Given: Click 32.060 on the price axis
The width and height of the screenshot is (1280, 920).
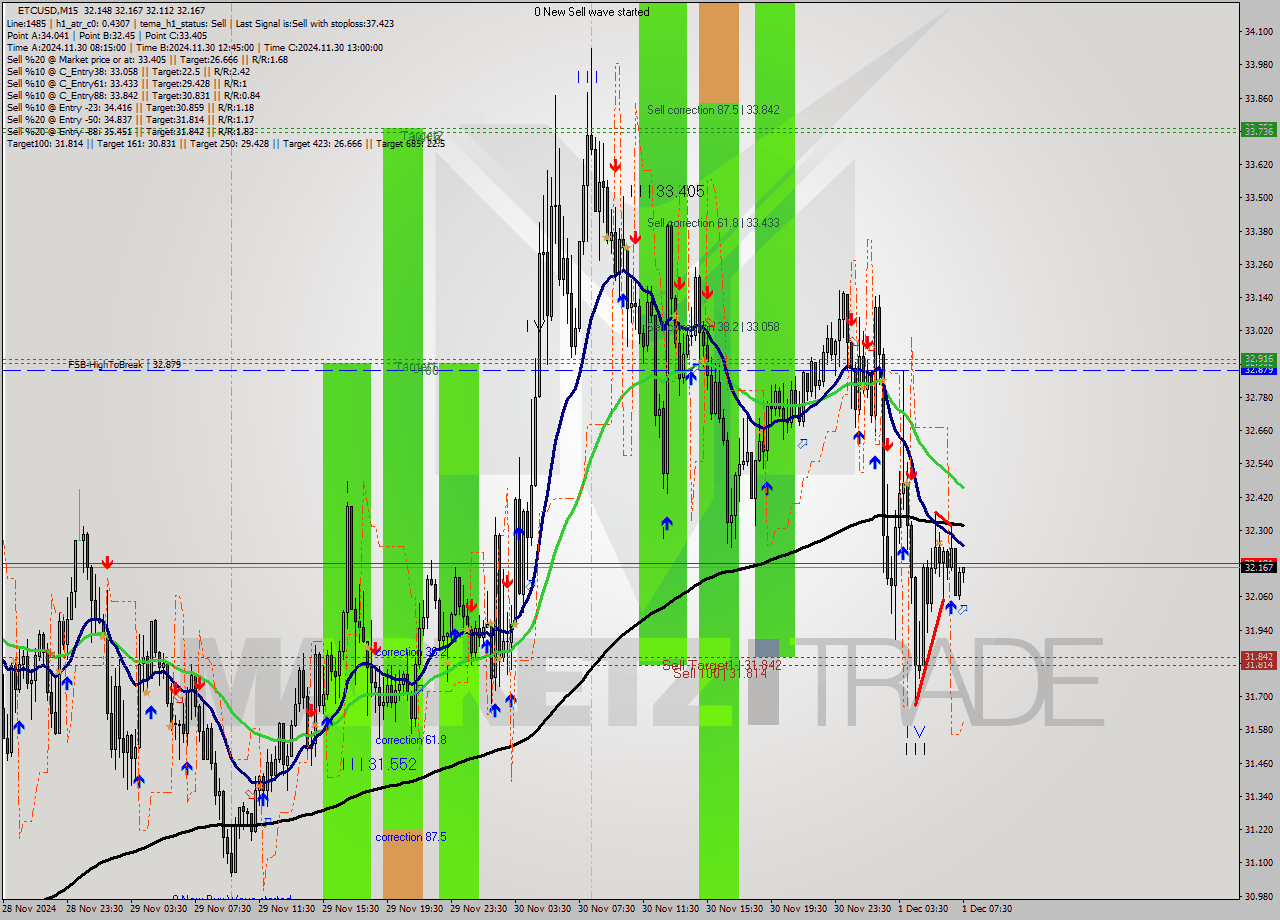Looking at the screenshot, I should [x=1258, y=596].
